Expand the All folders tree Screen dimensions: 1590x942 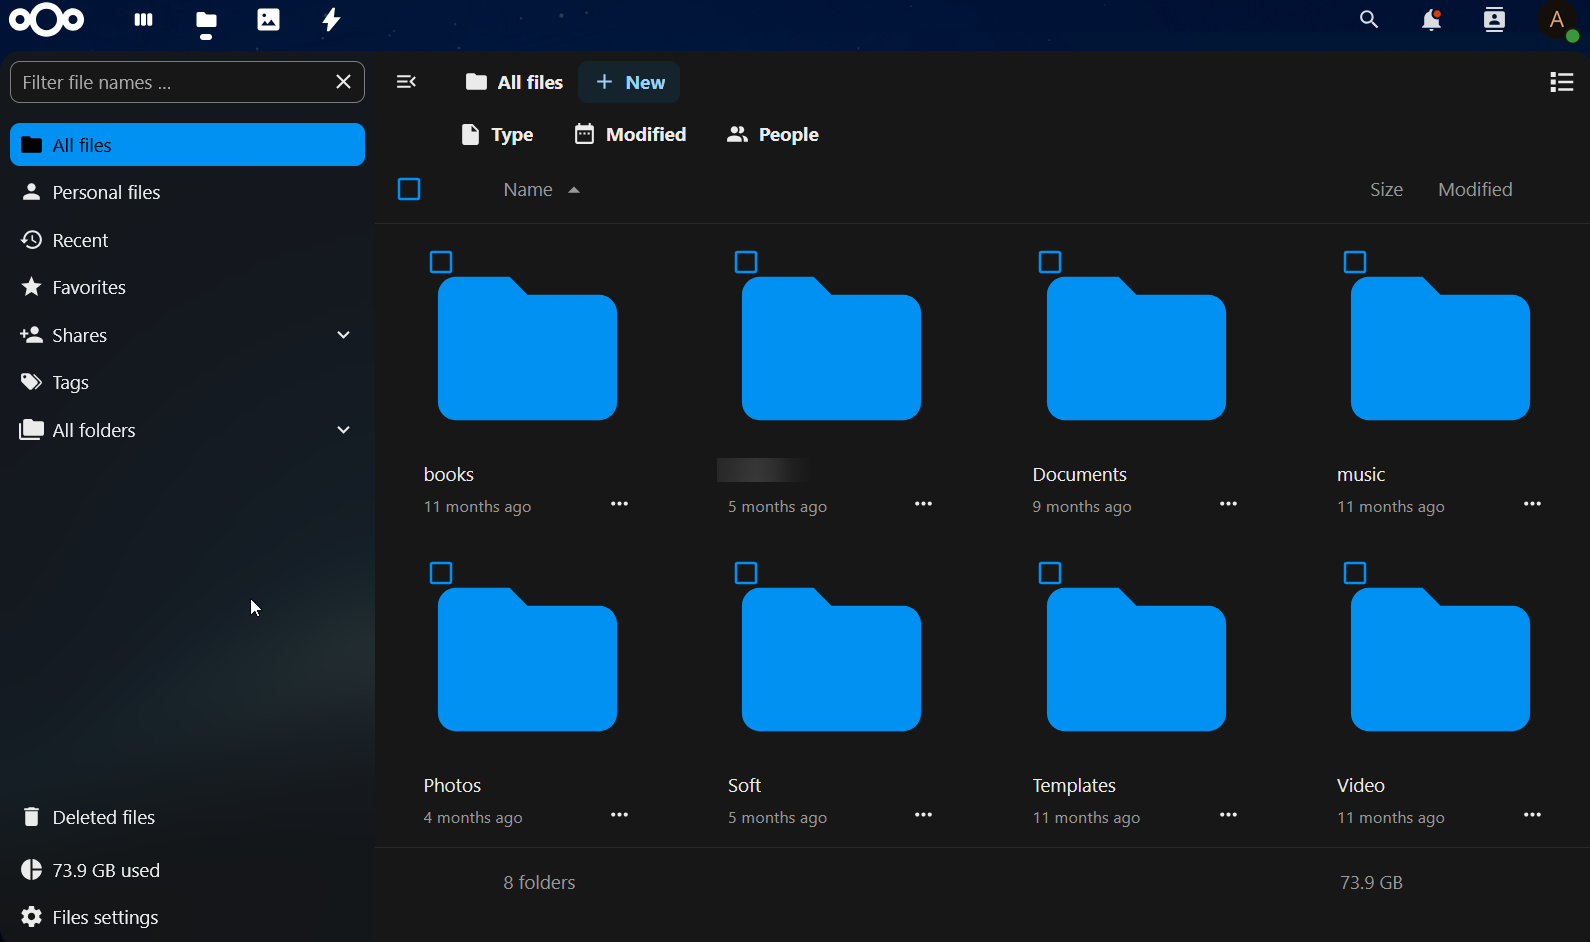pos(343,430)
